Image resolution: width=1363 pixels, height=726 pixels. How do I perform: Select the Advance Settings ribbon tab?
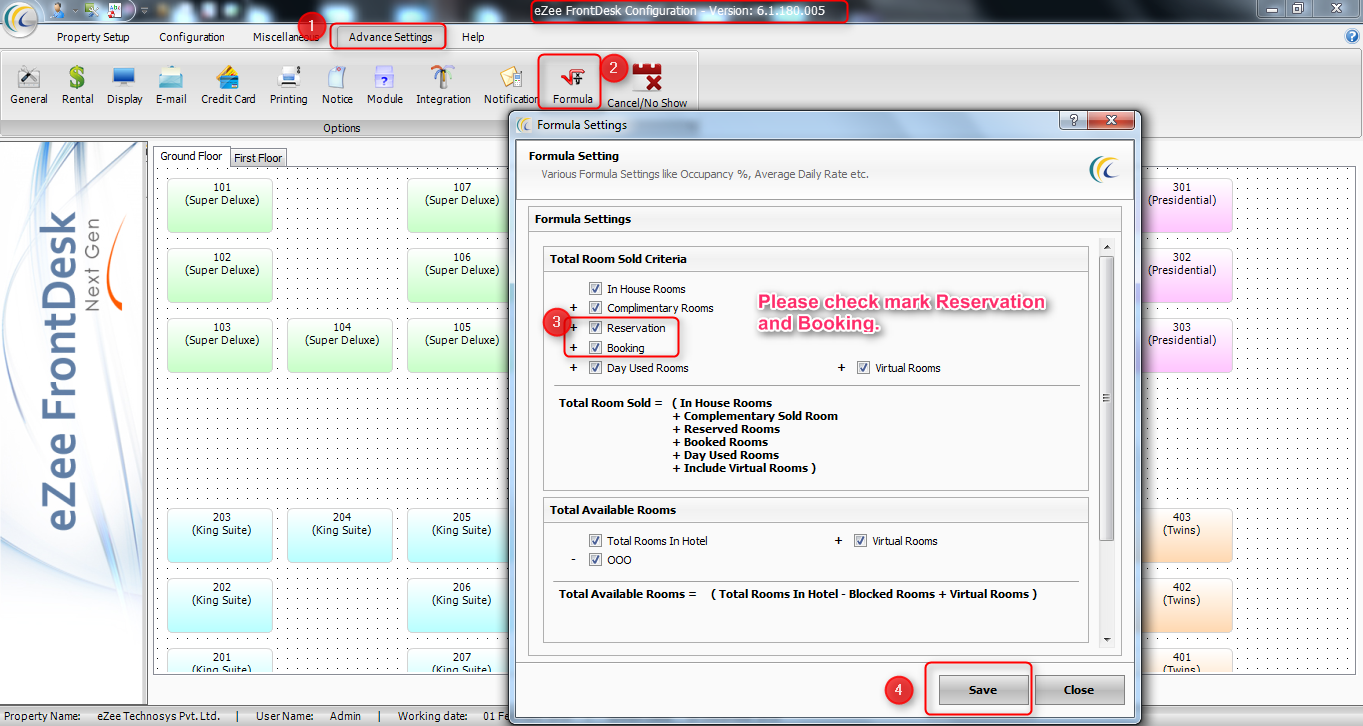pyautogui.click(x=390, y=37)
